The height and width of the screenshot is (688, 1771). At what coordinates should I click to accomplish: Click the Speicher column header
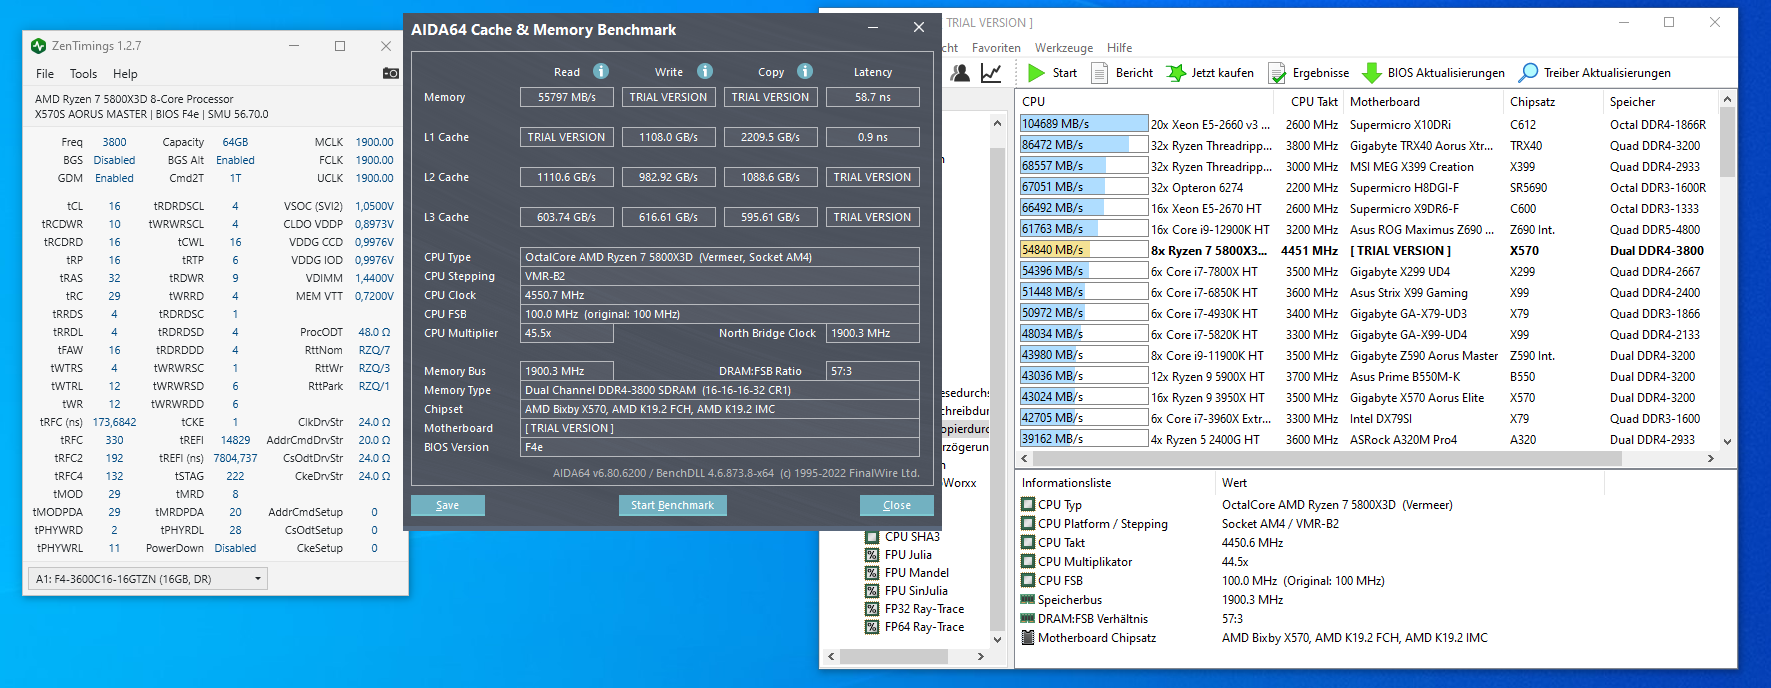(x=1660, y=102)
